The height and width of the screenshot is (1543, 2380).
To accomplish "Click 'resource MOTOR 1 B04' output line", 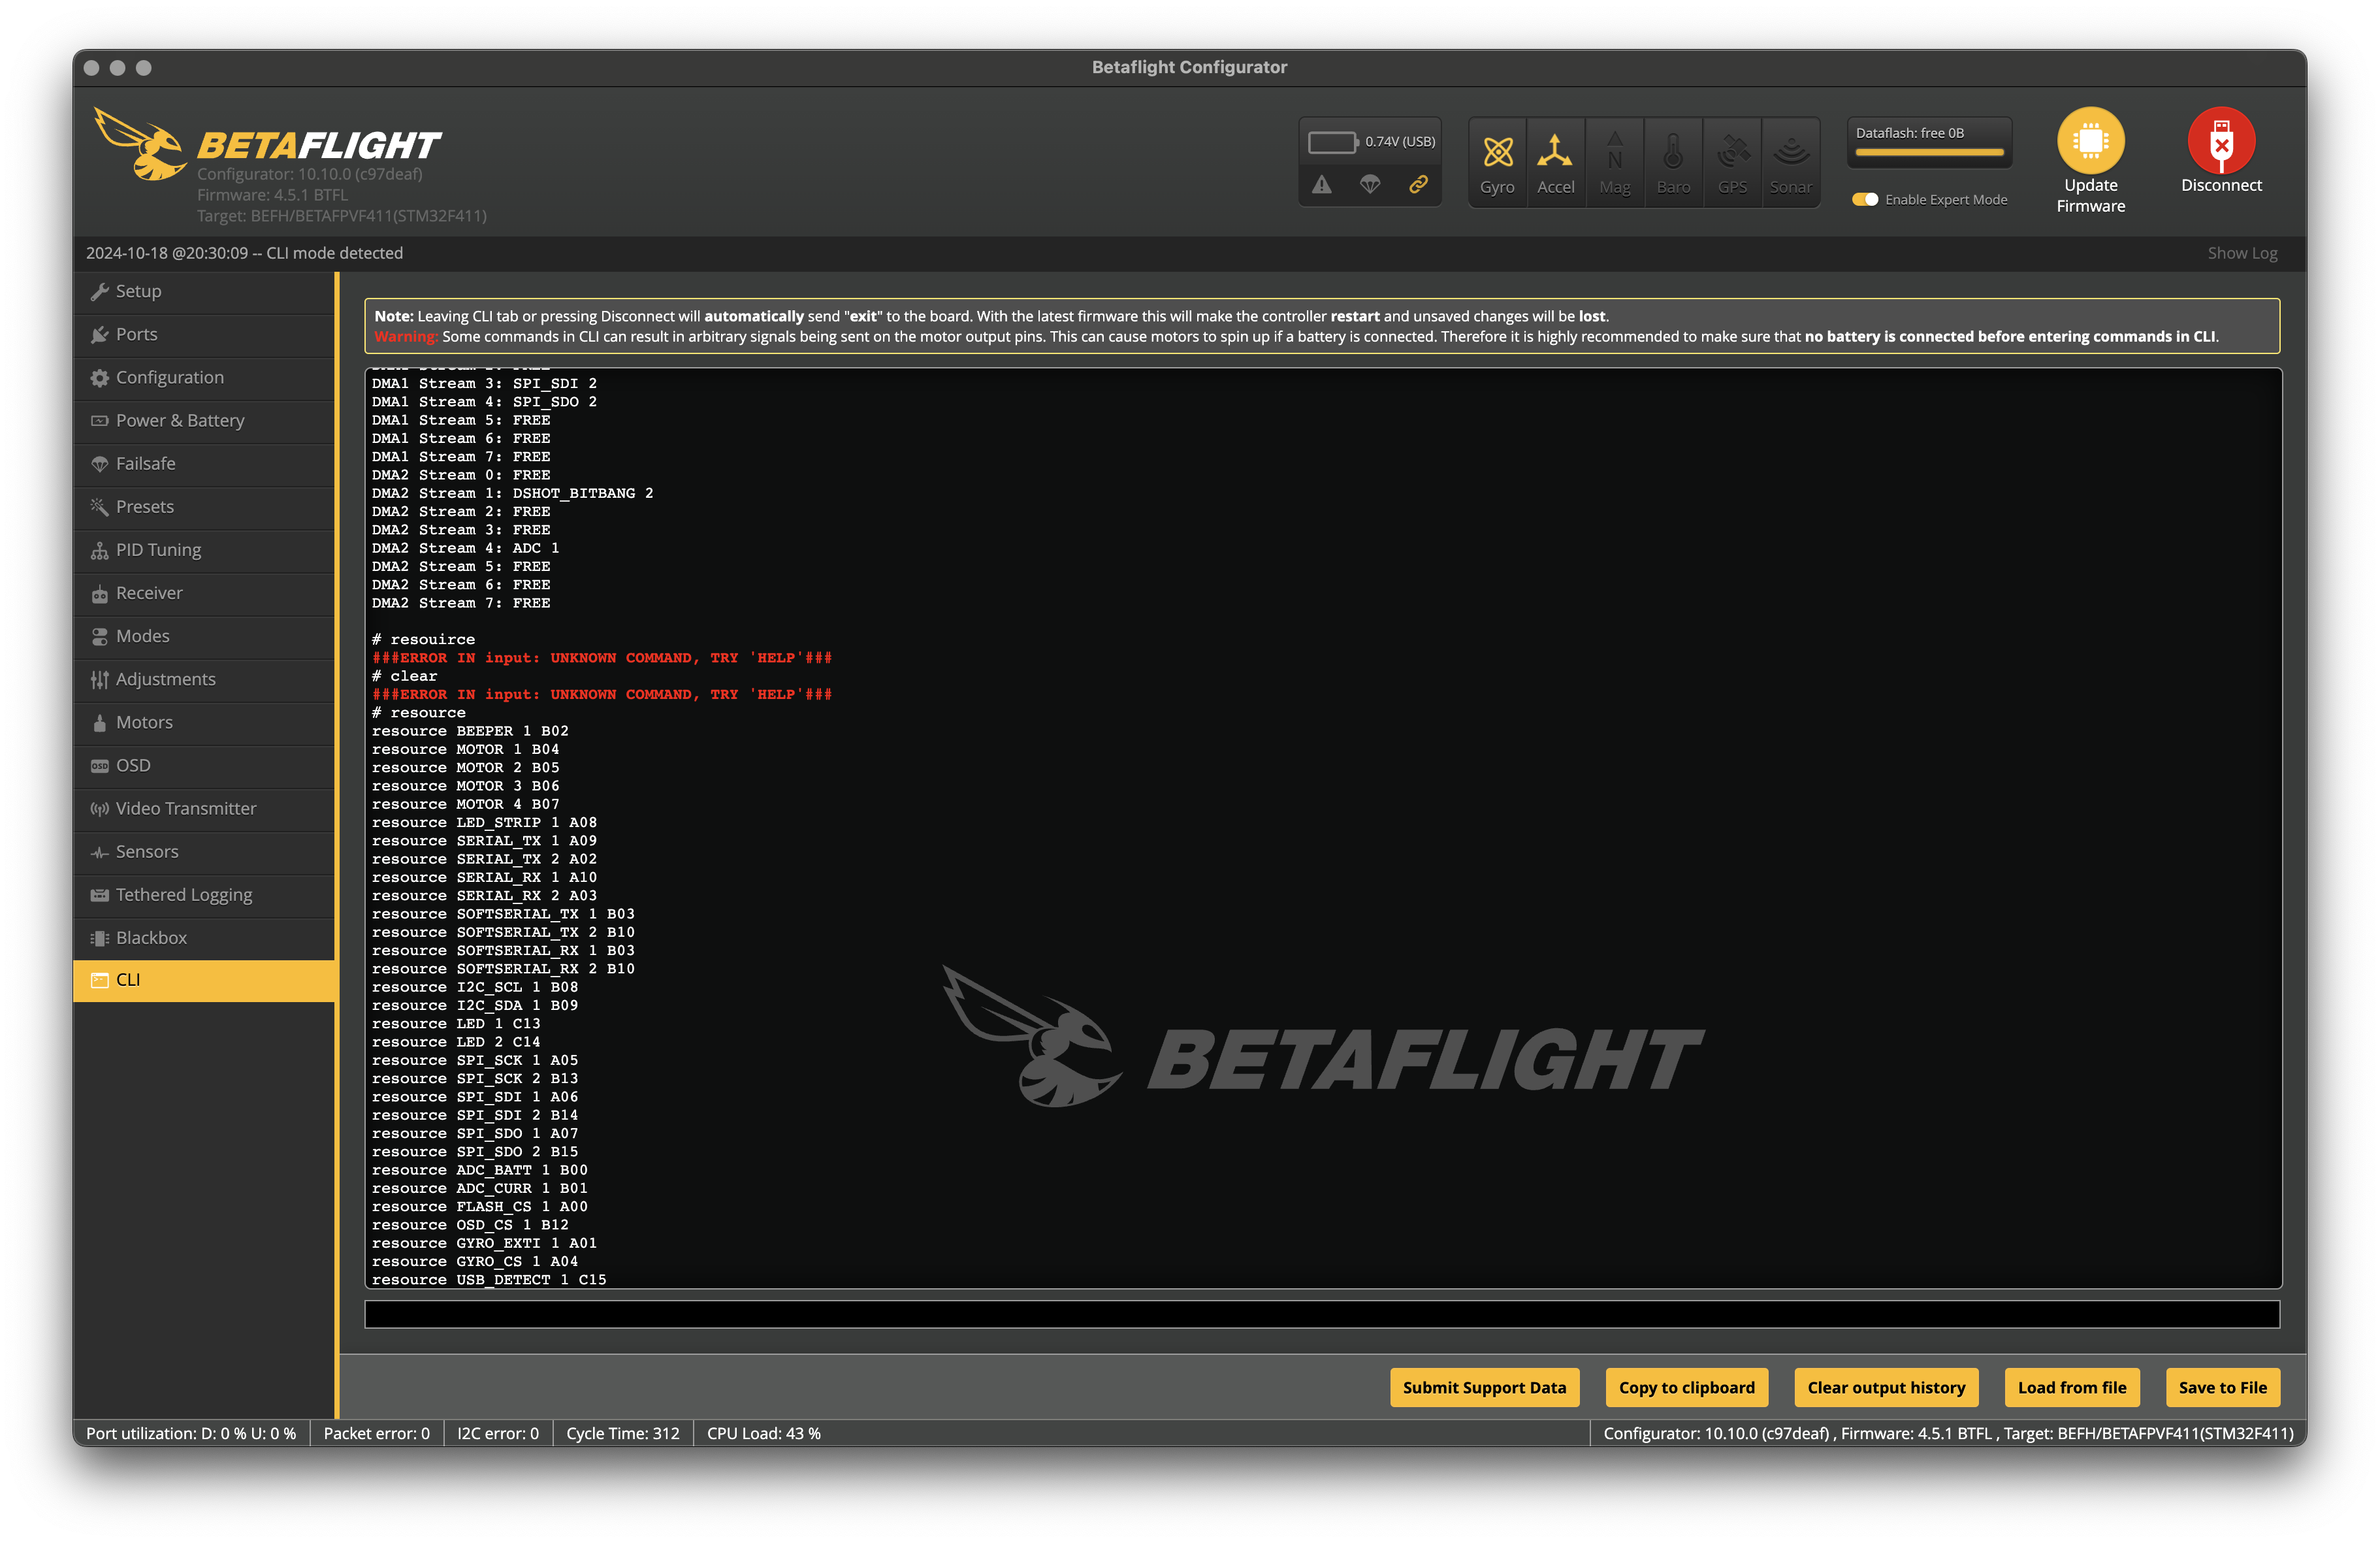I will pyautogui.click(x=465, y=749).
